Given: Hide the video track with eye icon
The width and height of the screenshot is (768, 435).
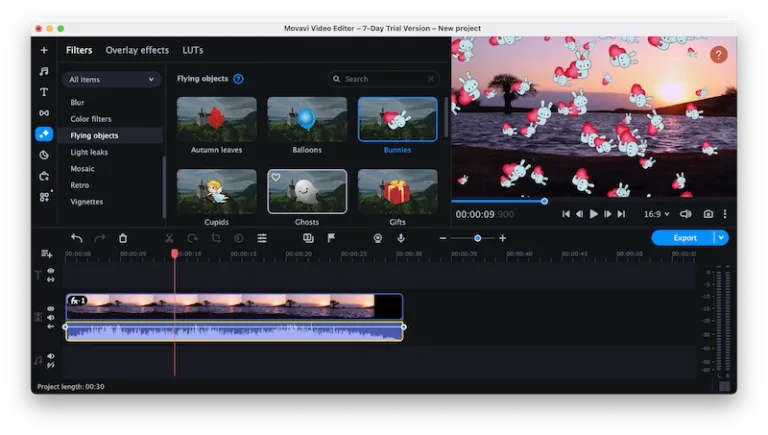Looking at the screenshot, I should [x=51, y=309].
